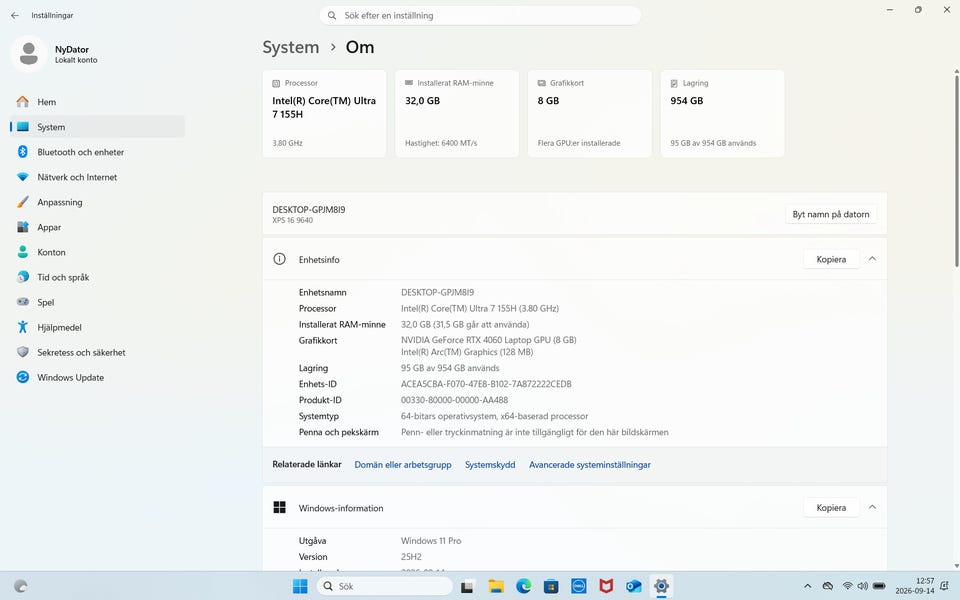Show hidden tray icons chevron

[x=808, y=586]
